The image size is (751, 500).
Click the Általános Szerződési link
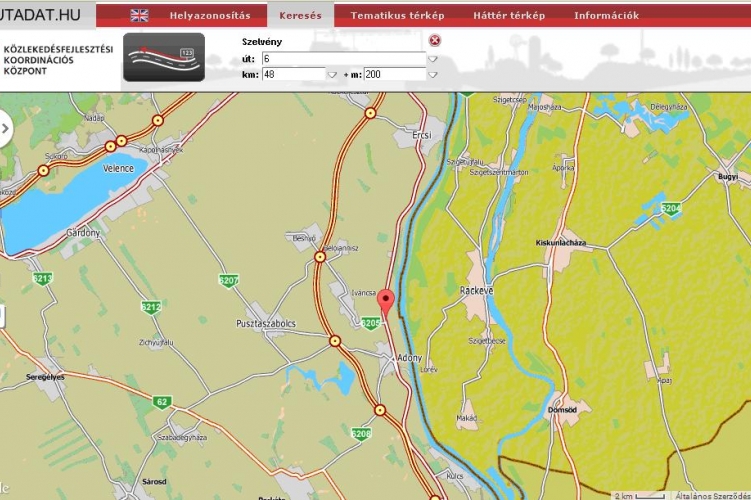pos(710,494)
